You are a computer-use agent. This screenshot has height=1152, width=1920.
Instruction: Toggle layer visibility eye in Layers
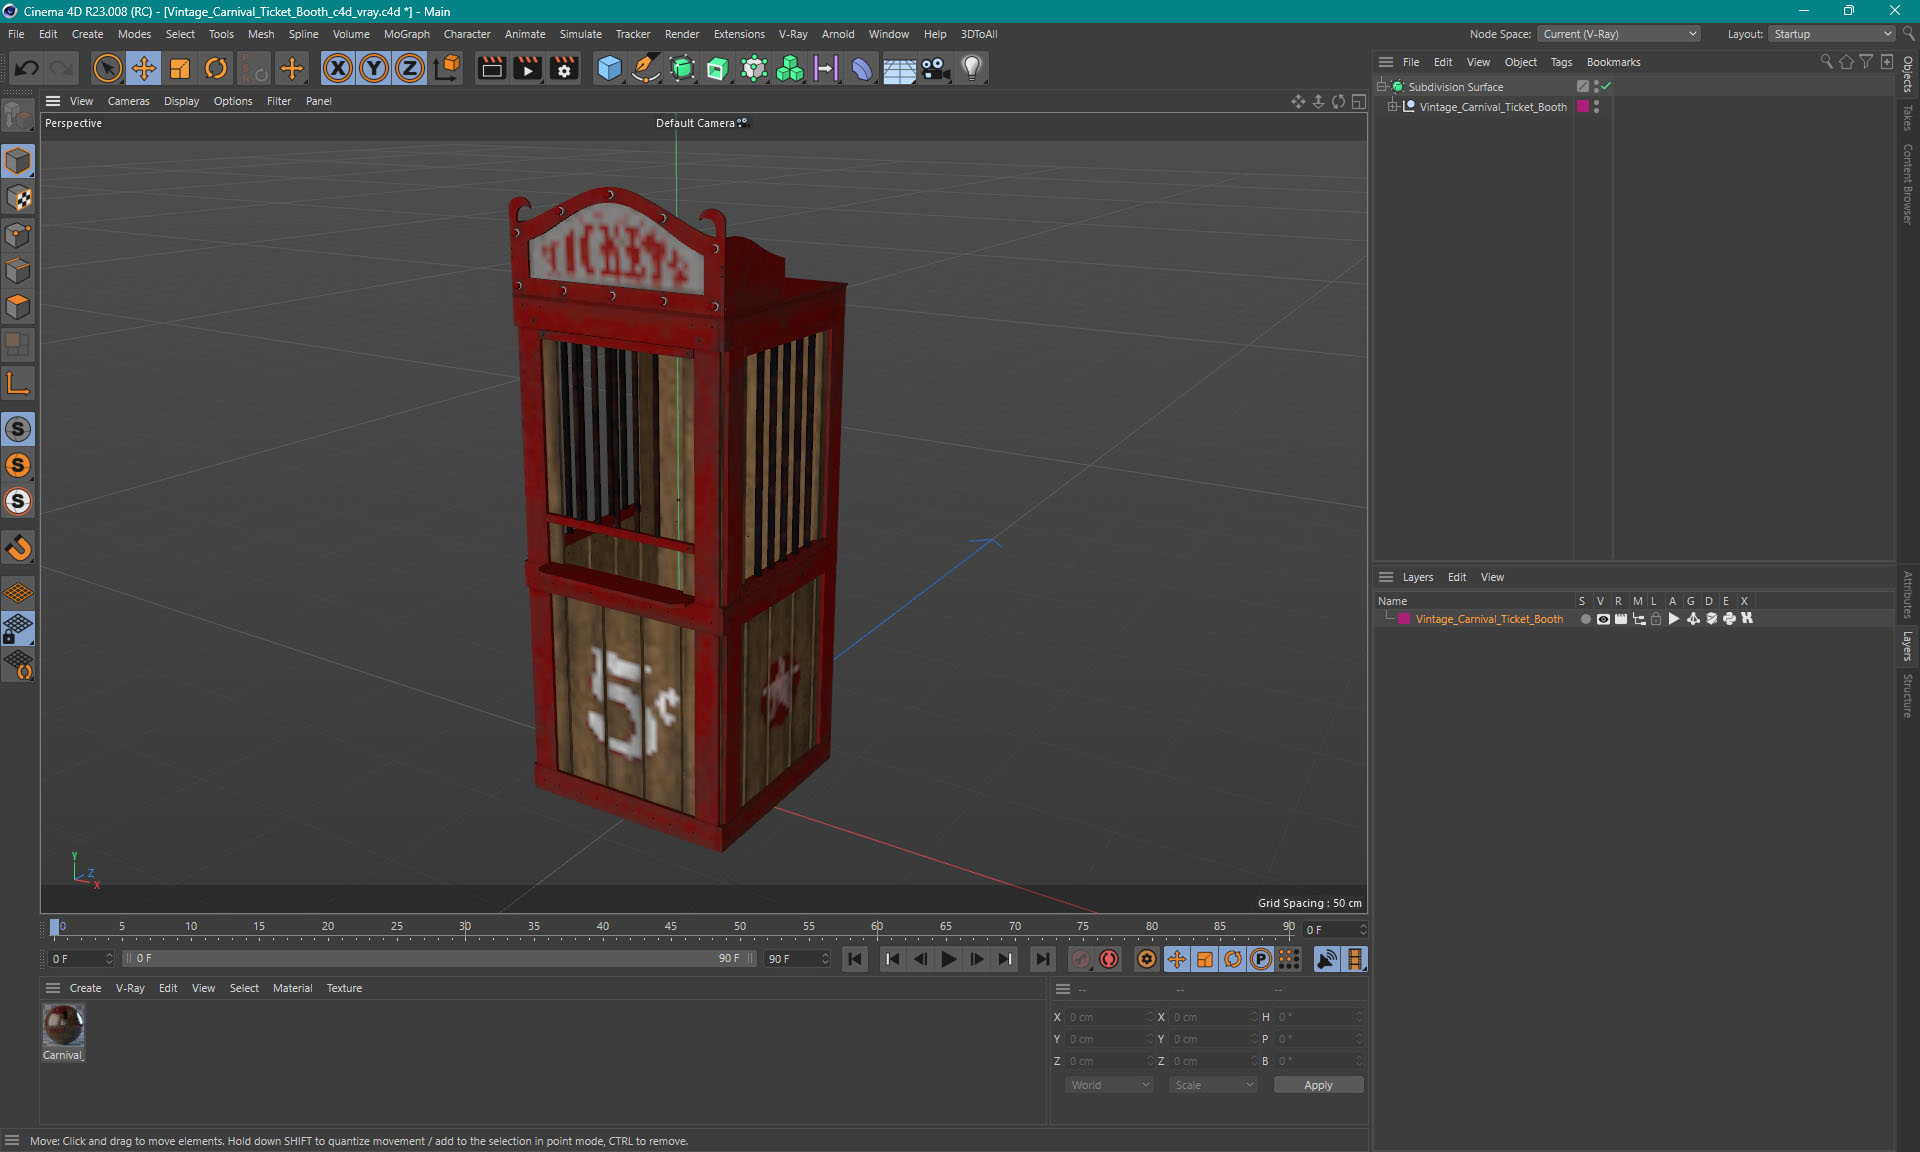pyautogui.click(x=1603, y=619)
